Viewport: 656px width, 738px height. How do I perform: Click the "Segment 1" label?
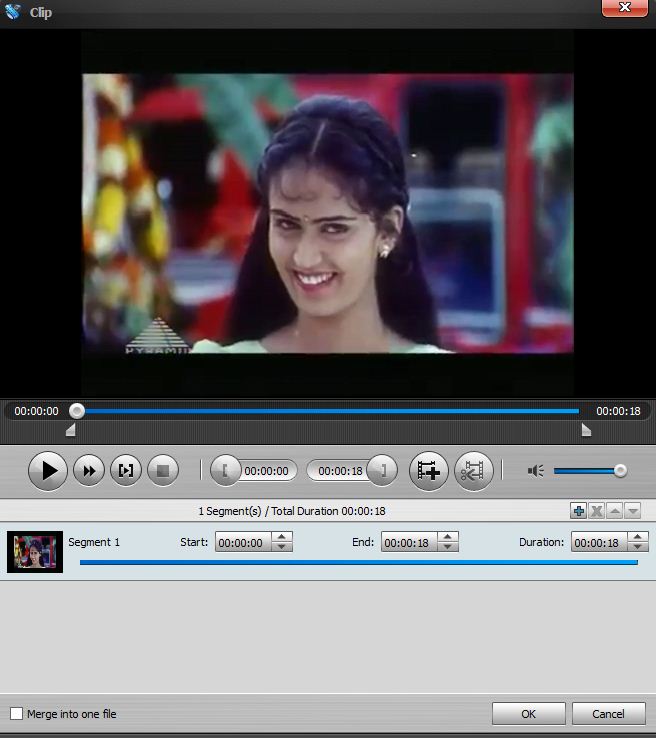point(94,542)
